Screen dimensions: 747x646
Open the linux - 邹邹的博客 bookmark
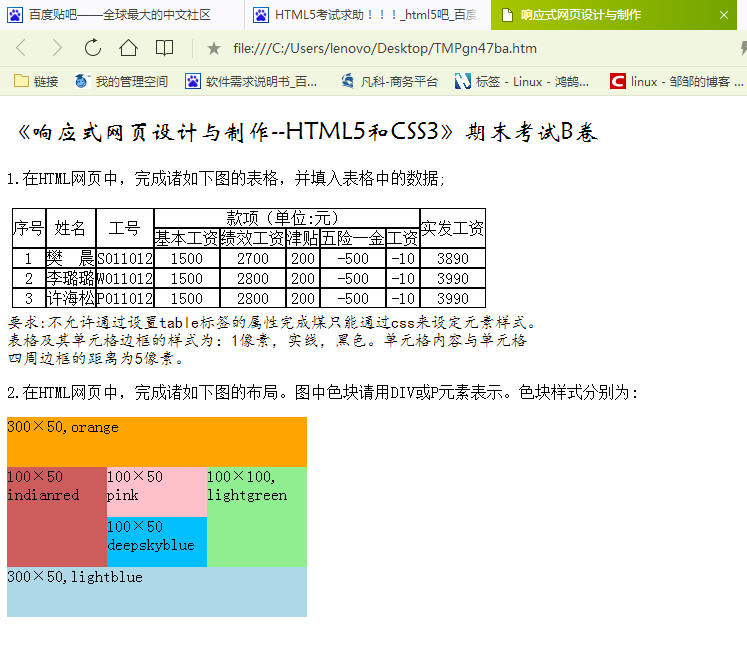pyautogui.click(x=676, y=81)
